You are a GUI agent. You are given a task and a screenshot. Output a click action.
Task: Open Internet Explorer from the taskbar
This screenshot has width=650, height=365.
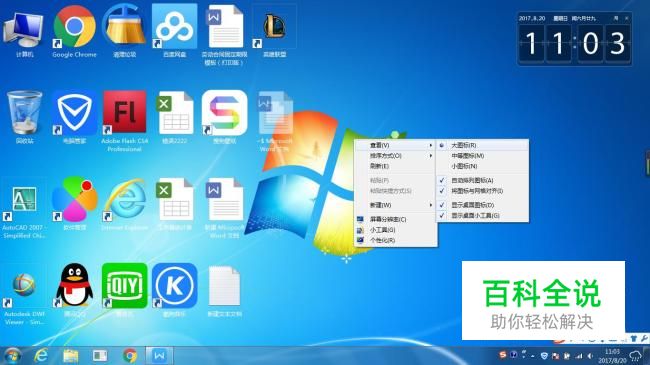[41, 355]
